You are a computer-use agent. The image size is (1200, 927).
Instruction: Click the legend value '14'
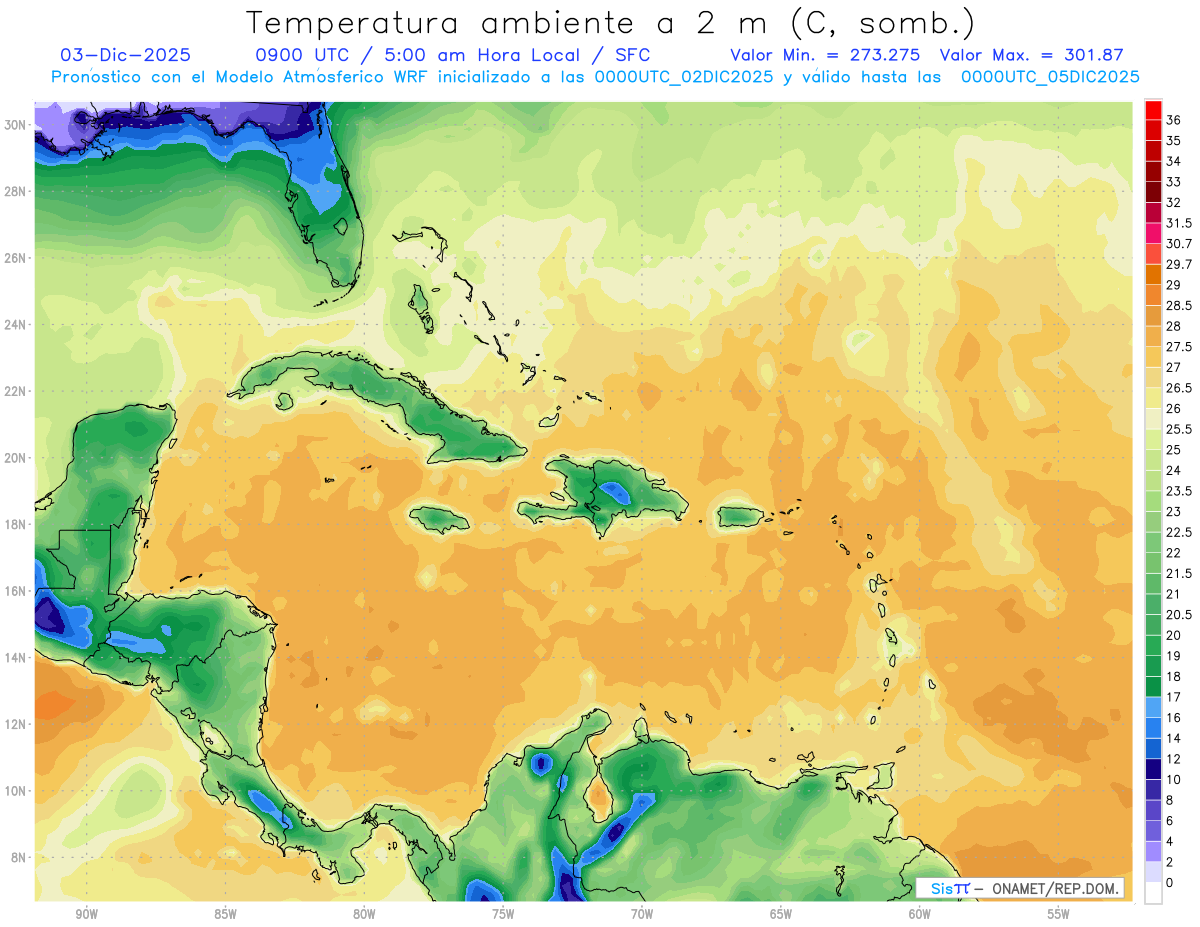[x=1174, y=738]
